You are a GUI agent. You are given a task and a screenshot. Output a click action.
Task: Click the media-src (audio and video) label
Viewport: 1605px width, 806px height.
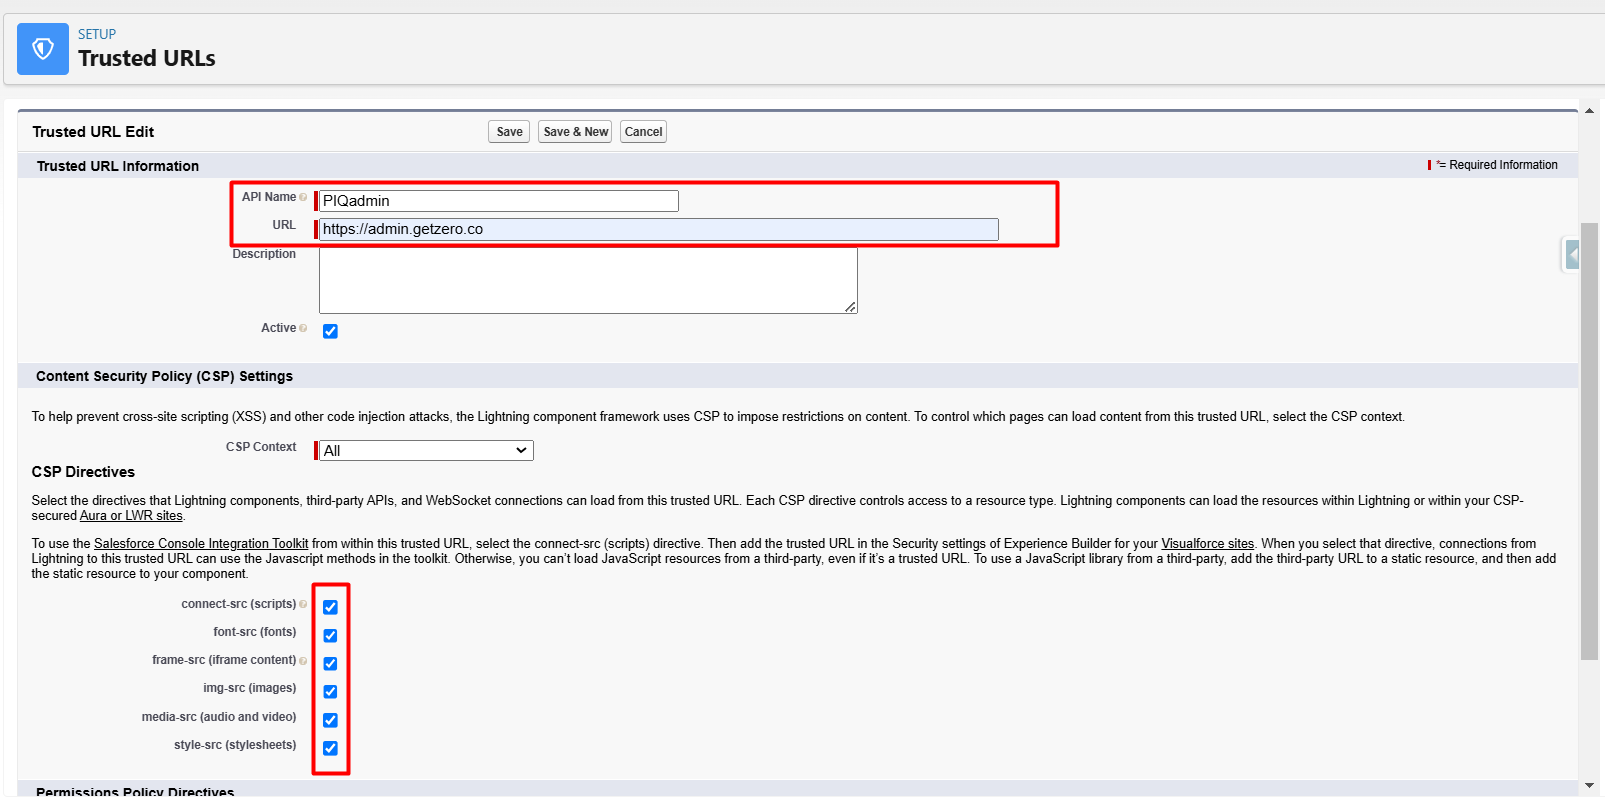tap(219, 717)
